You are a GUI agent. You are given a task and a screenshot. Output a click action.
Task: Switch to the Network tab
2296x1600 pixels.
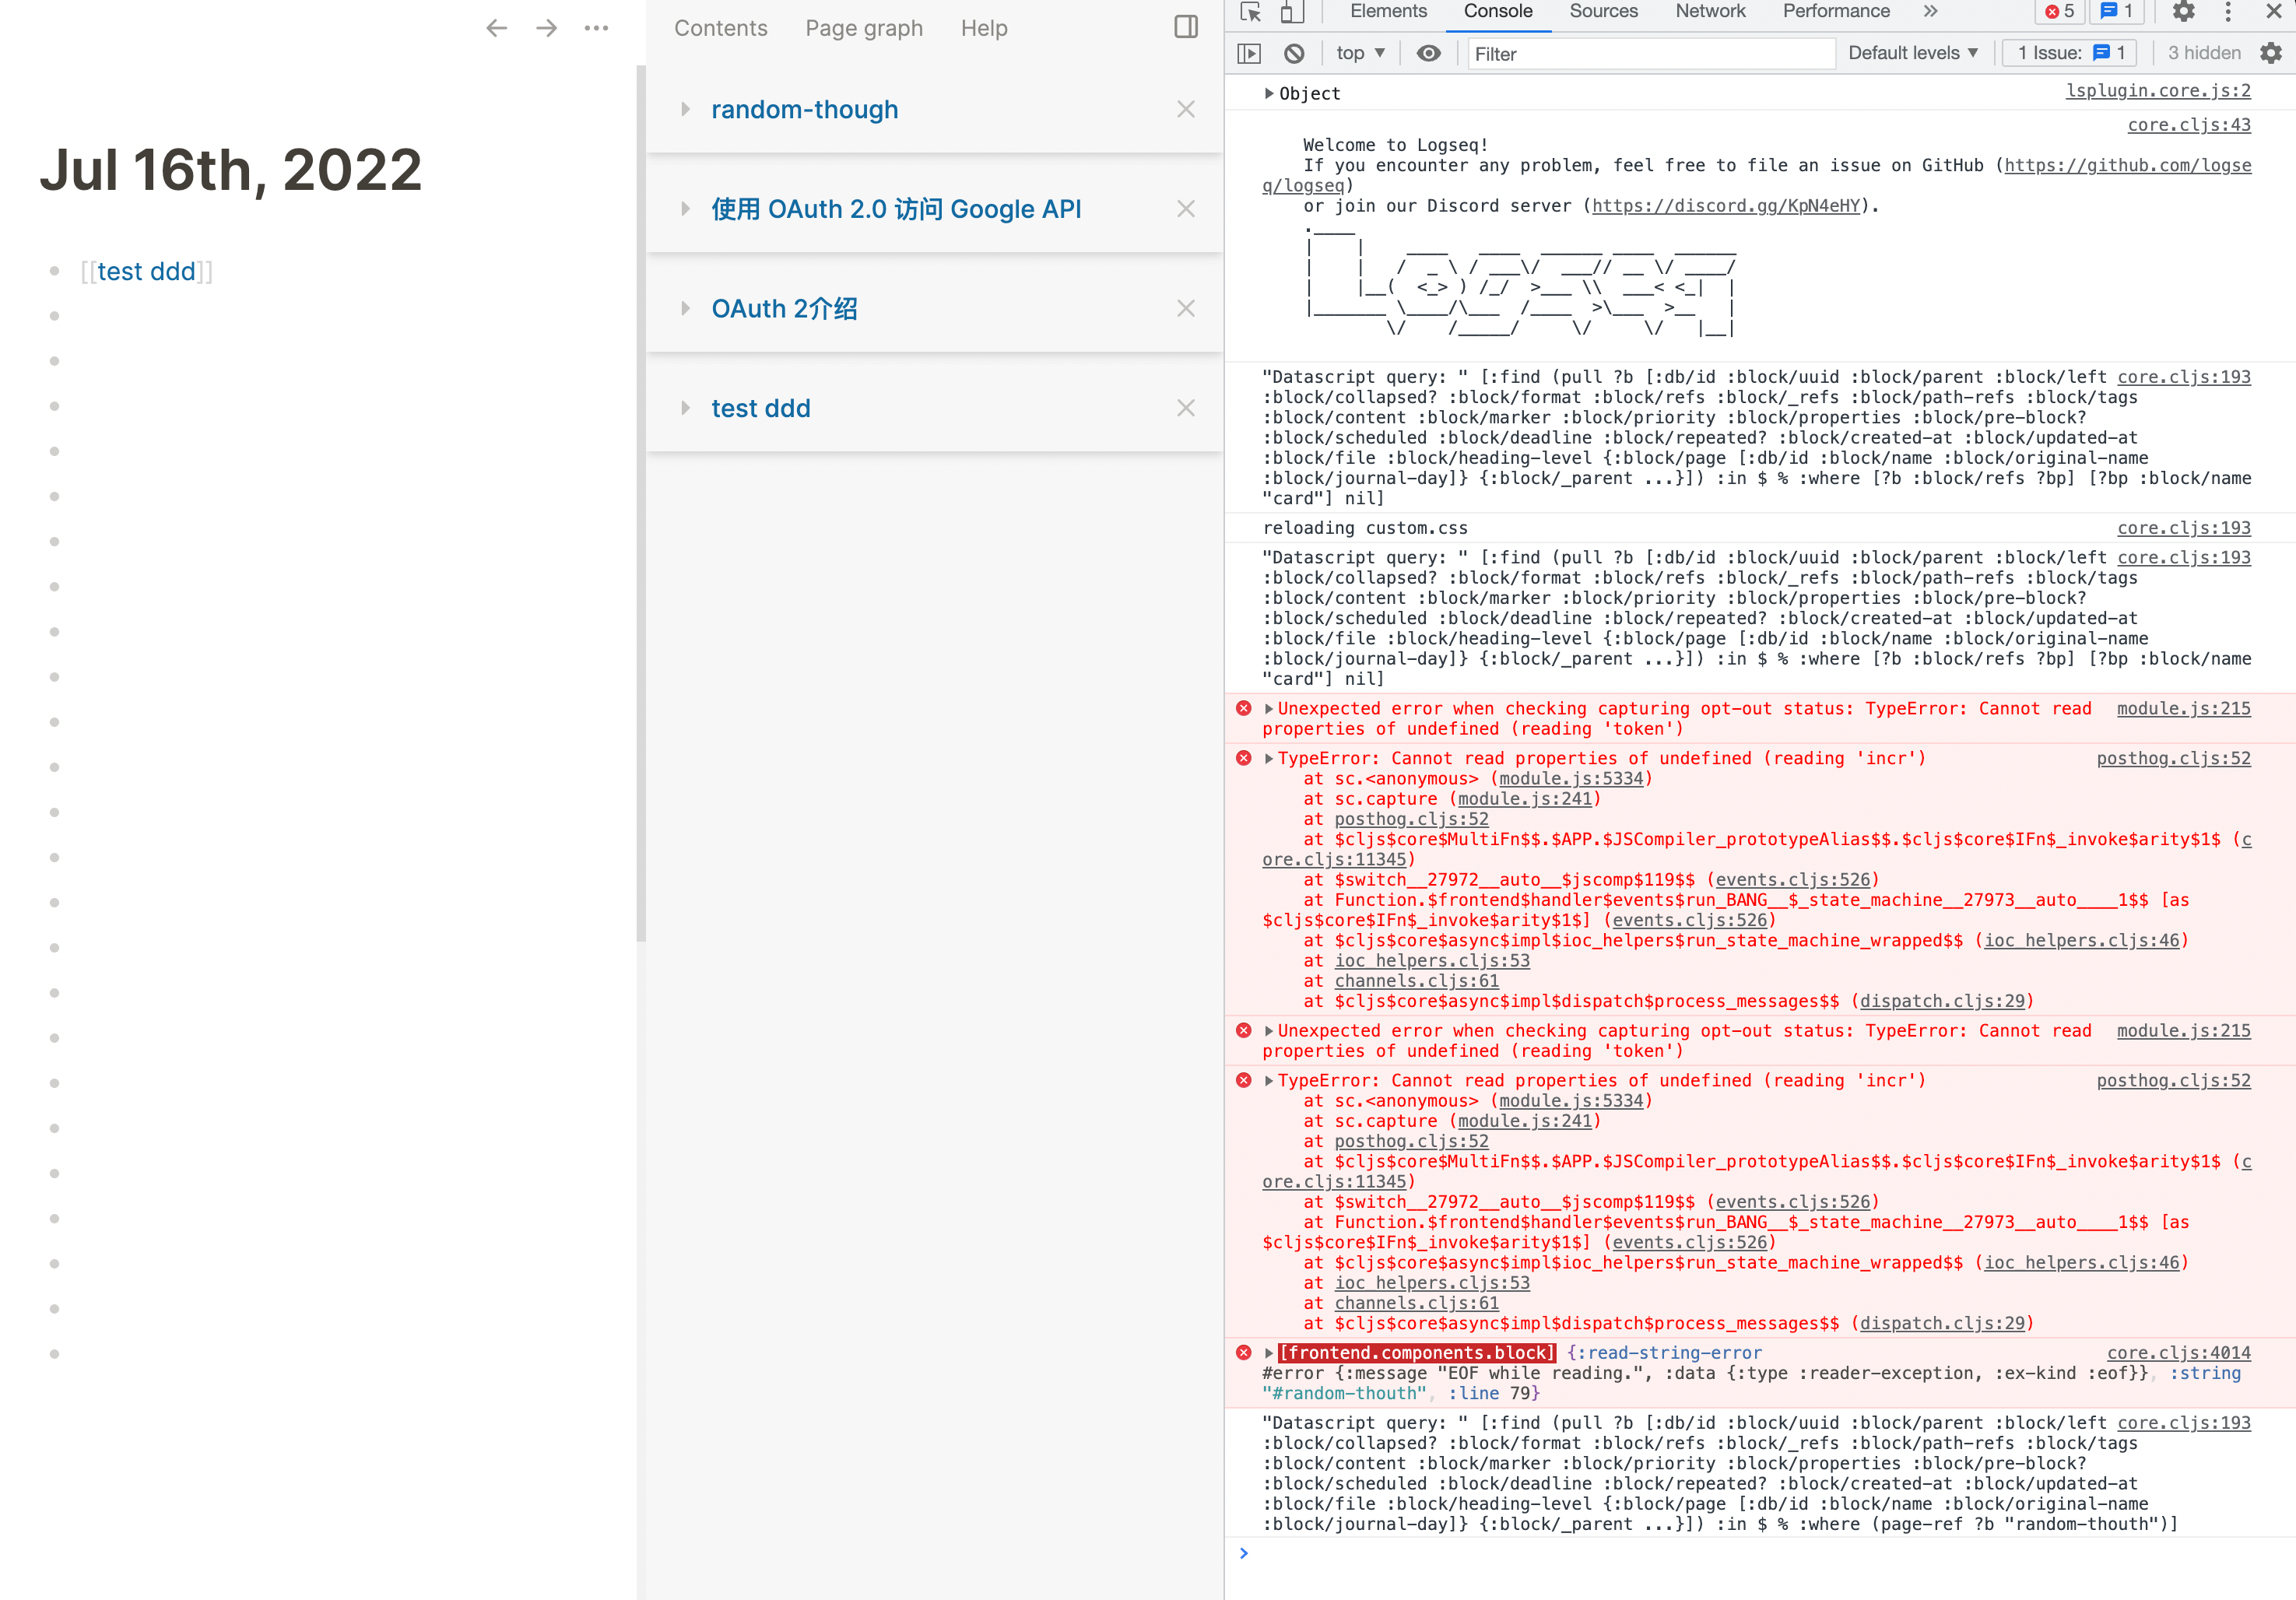(1710, 11)
